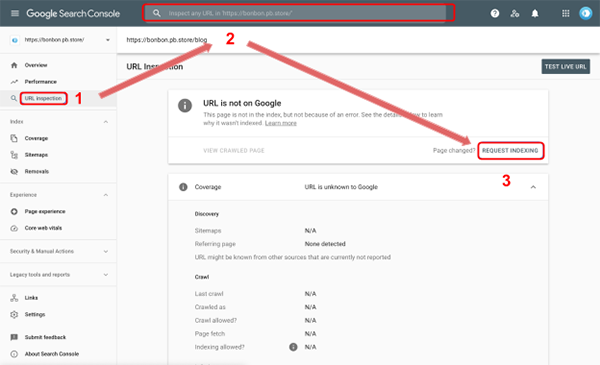Click the Removals crossed-eye icon
Screen dimensions: 600x365
14,171
